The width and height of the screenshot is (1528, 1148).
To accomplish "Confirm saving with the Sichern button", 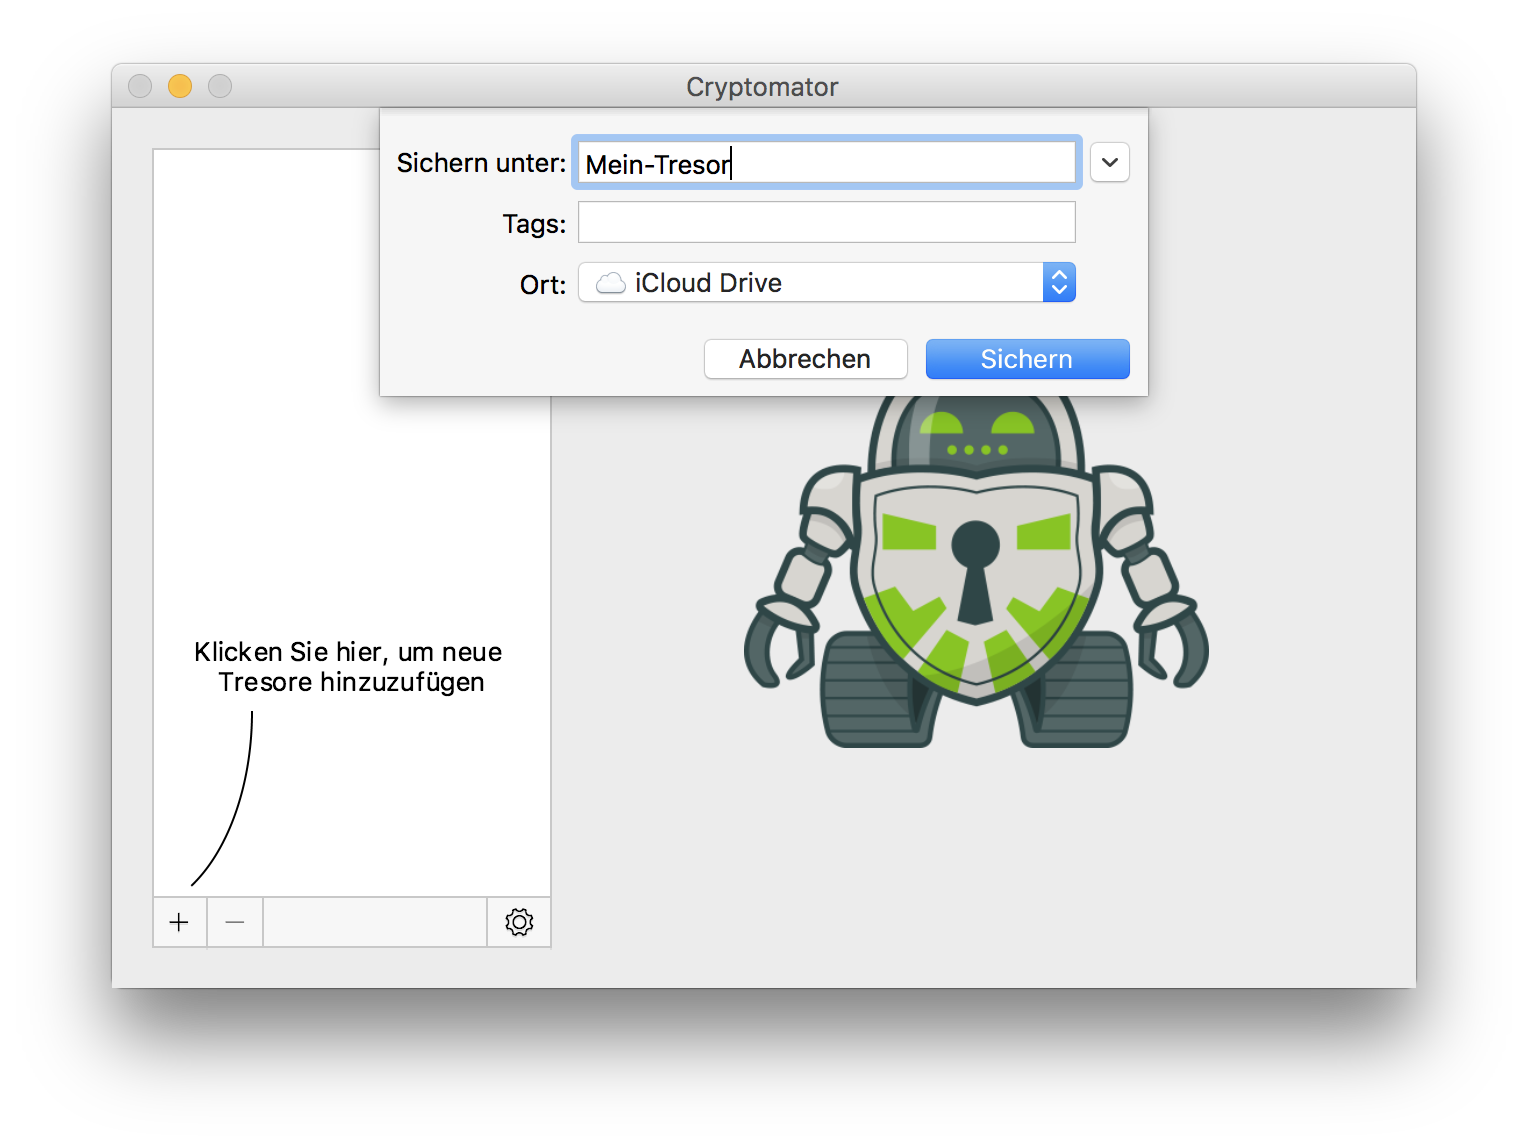I will coord(1027,359).
